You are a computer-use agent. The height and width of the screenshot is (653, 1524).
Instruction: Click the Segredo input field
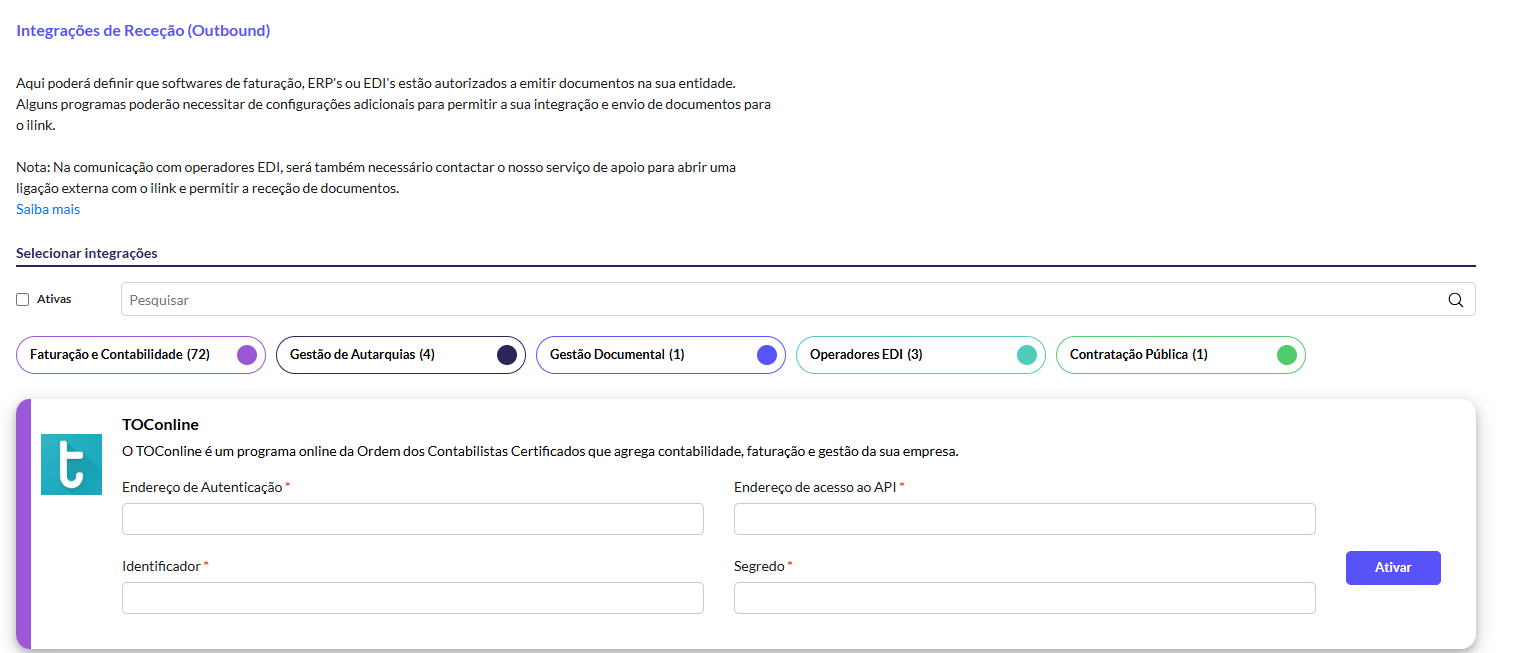tap(1024, 597)
